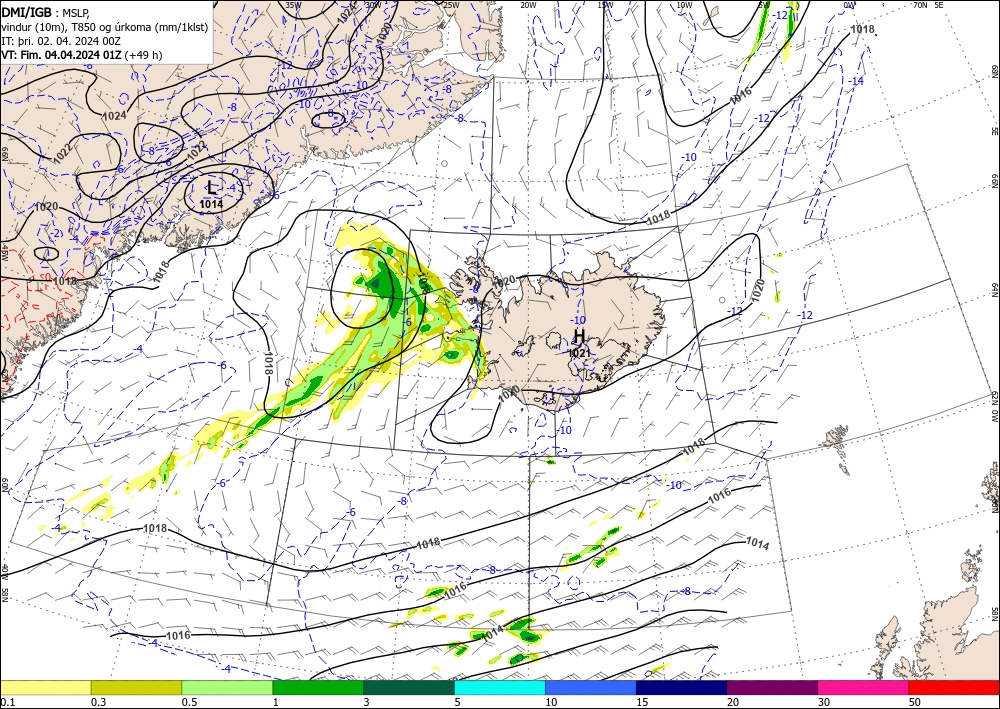Click the '0.3' legend scale value
Viewport: 1000px width, 709px height.
[x=98, y=702]
